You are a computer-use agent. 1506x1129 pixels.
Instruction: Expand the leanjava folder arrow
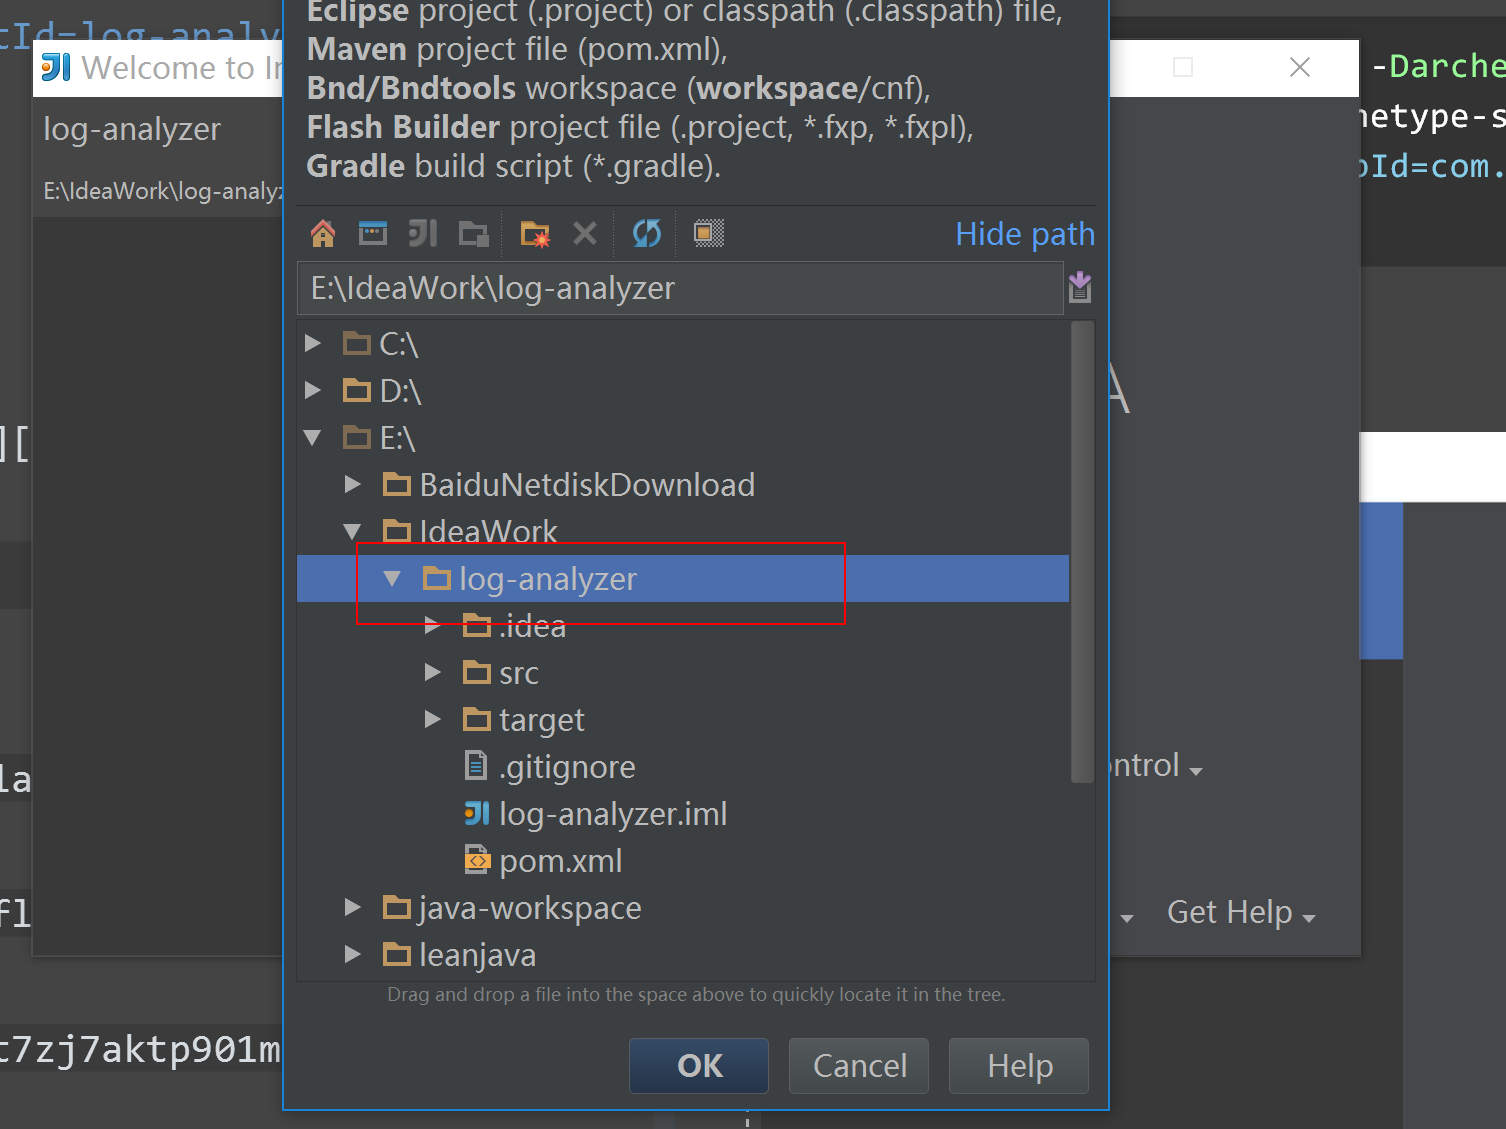tap(352, 954)
